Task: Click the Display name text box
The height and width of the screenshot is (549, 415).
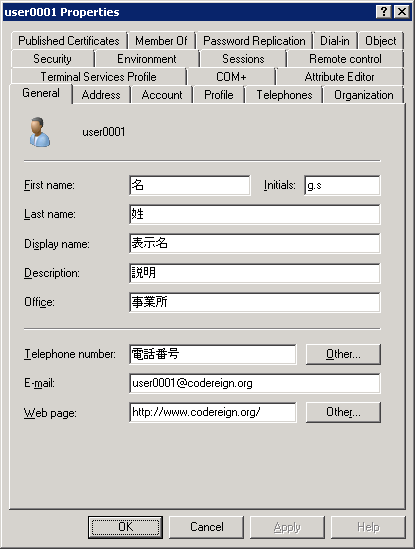Action: [255, 243]
